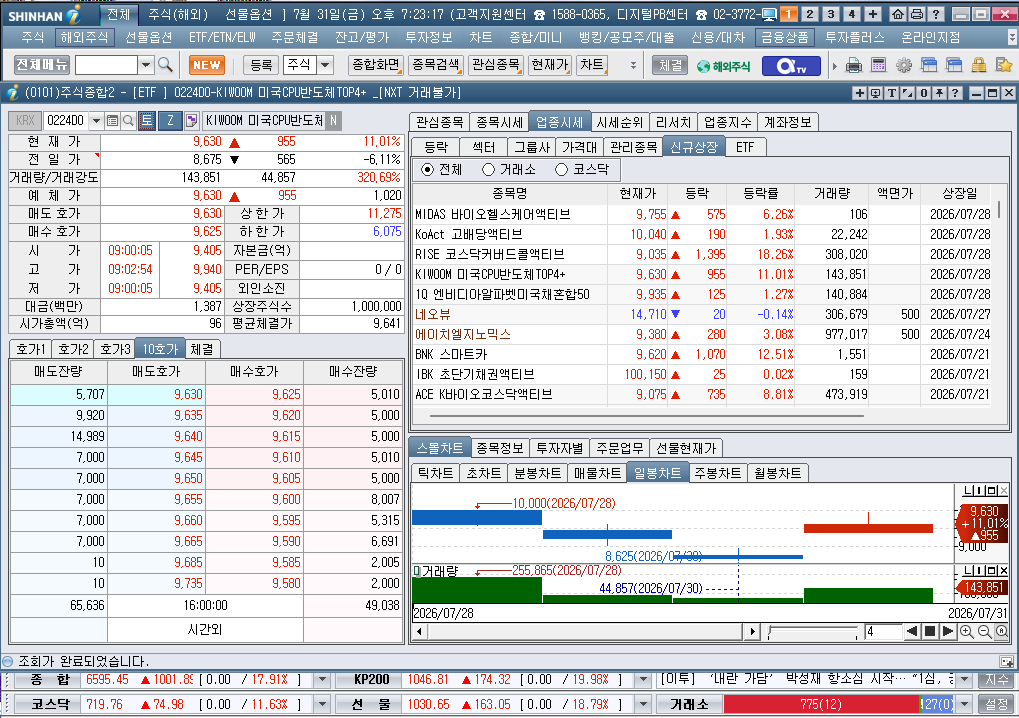Click the add-screen icon in status bar
The width and height of the screenshot is (1019, 718).
[x=1006, y=661]
